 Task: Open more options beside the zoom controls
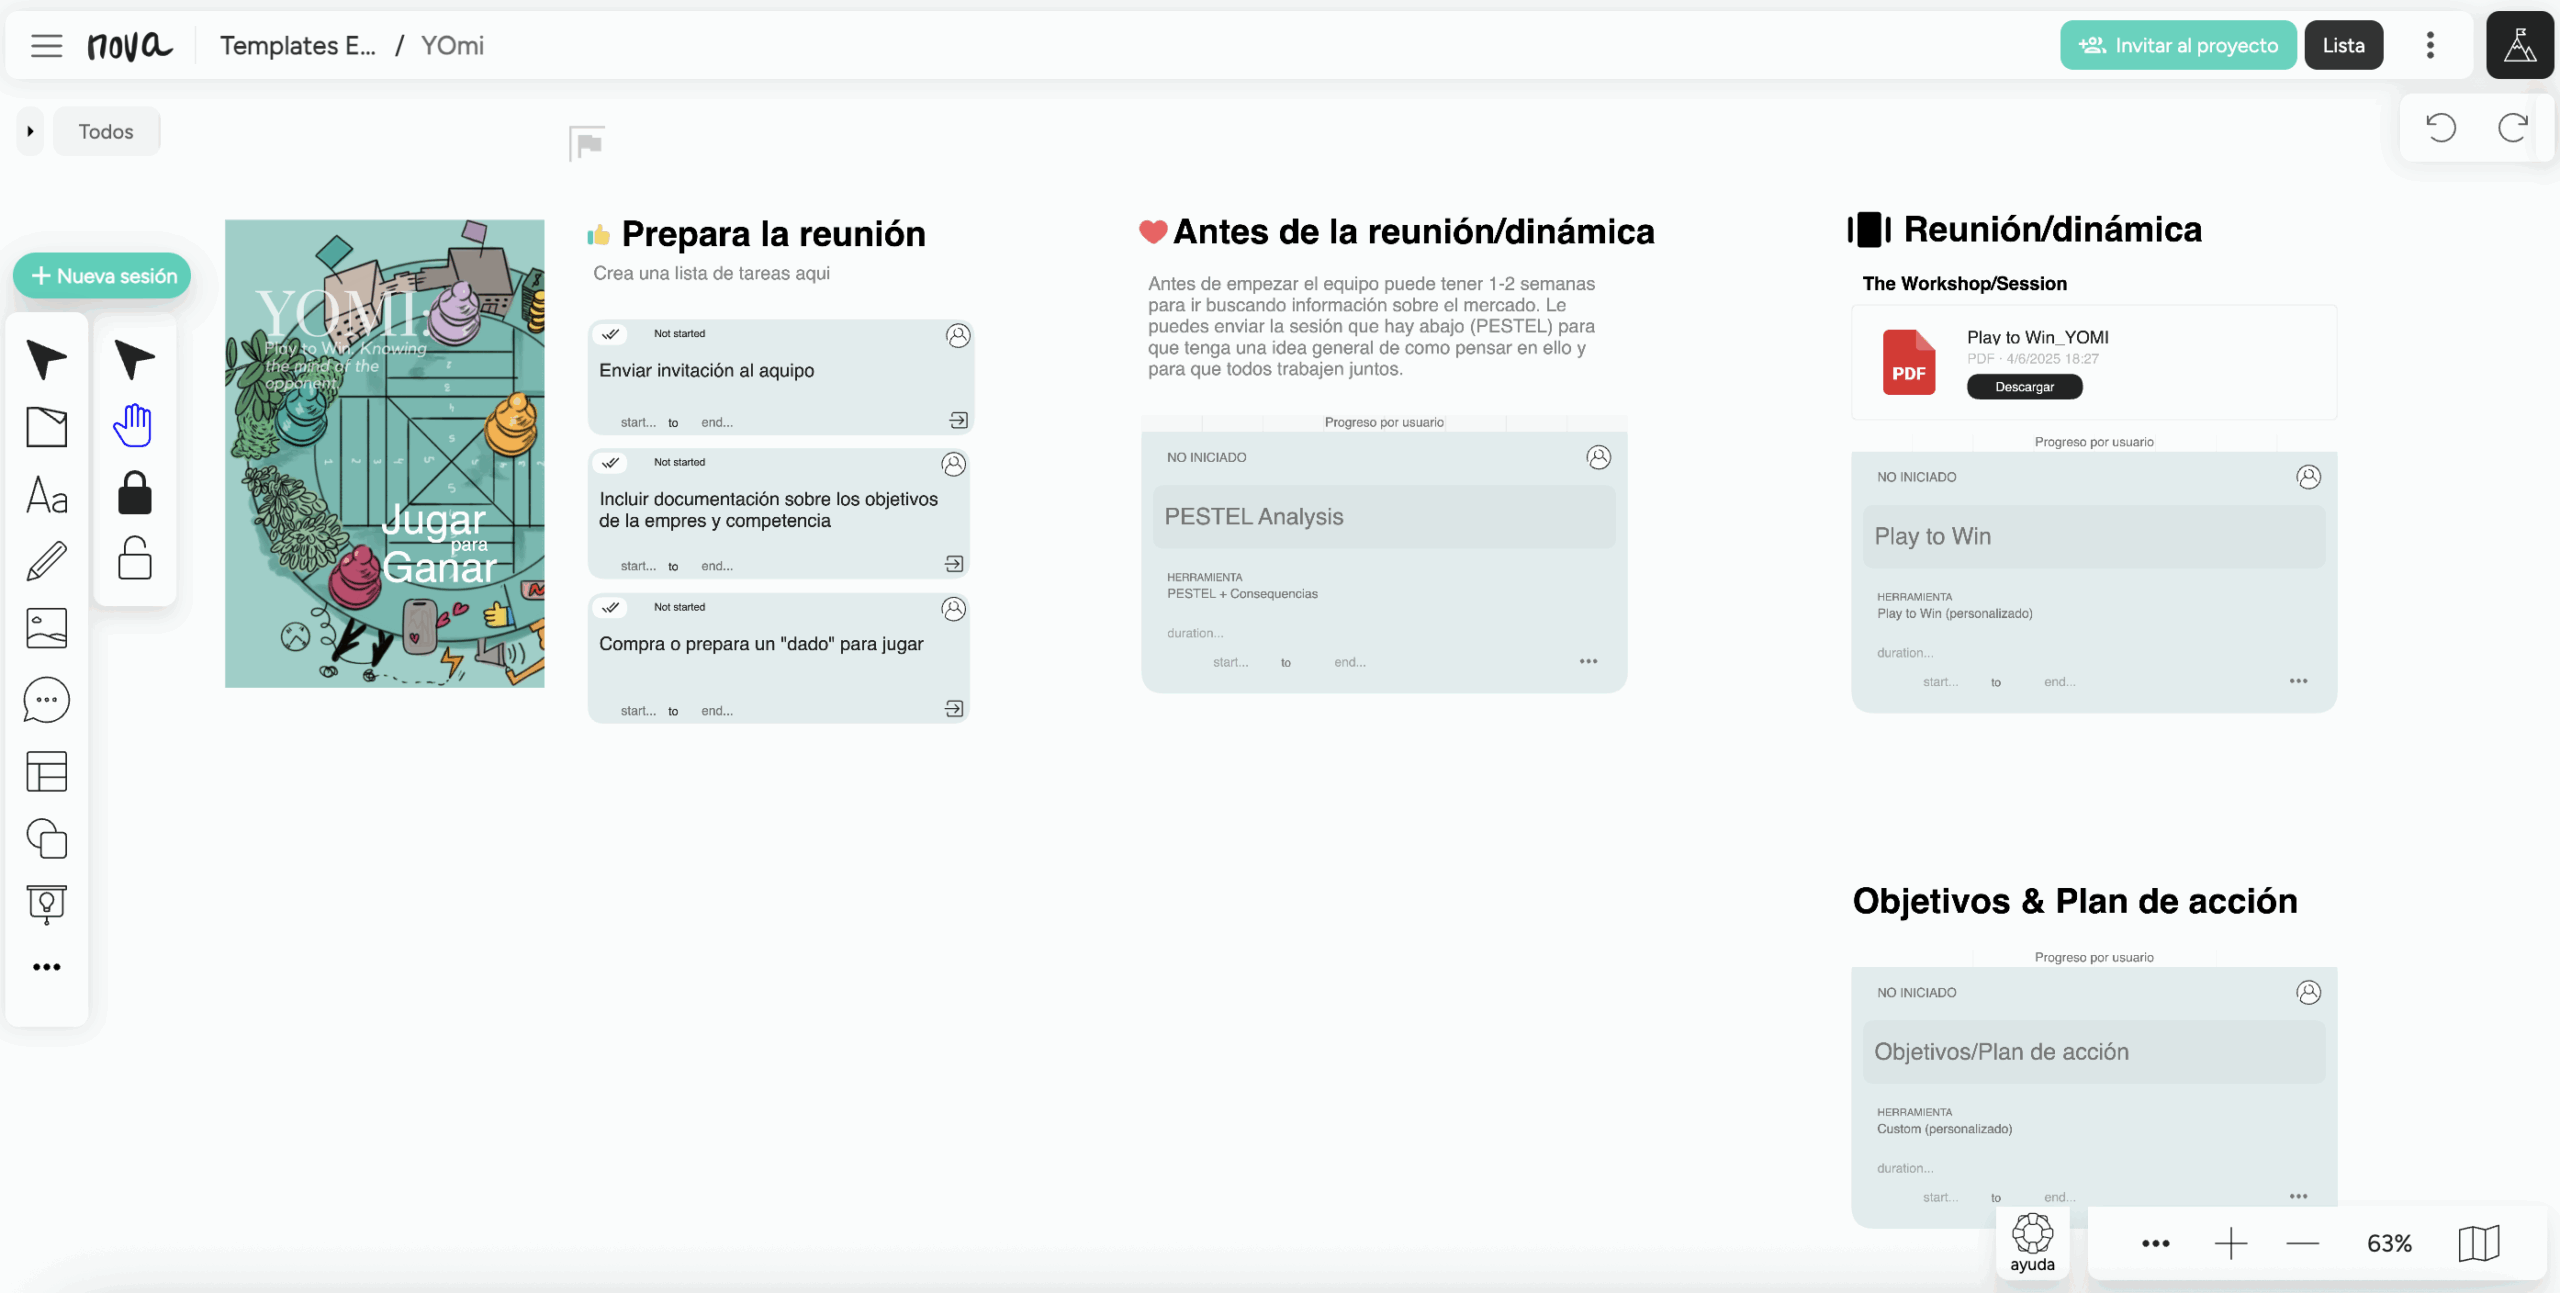pyautogui.click(x=2155, y=1244)
